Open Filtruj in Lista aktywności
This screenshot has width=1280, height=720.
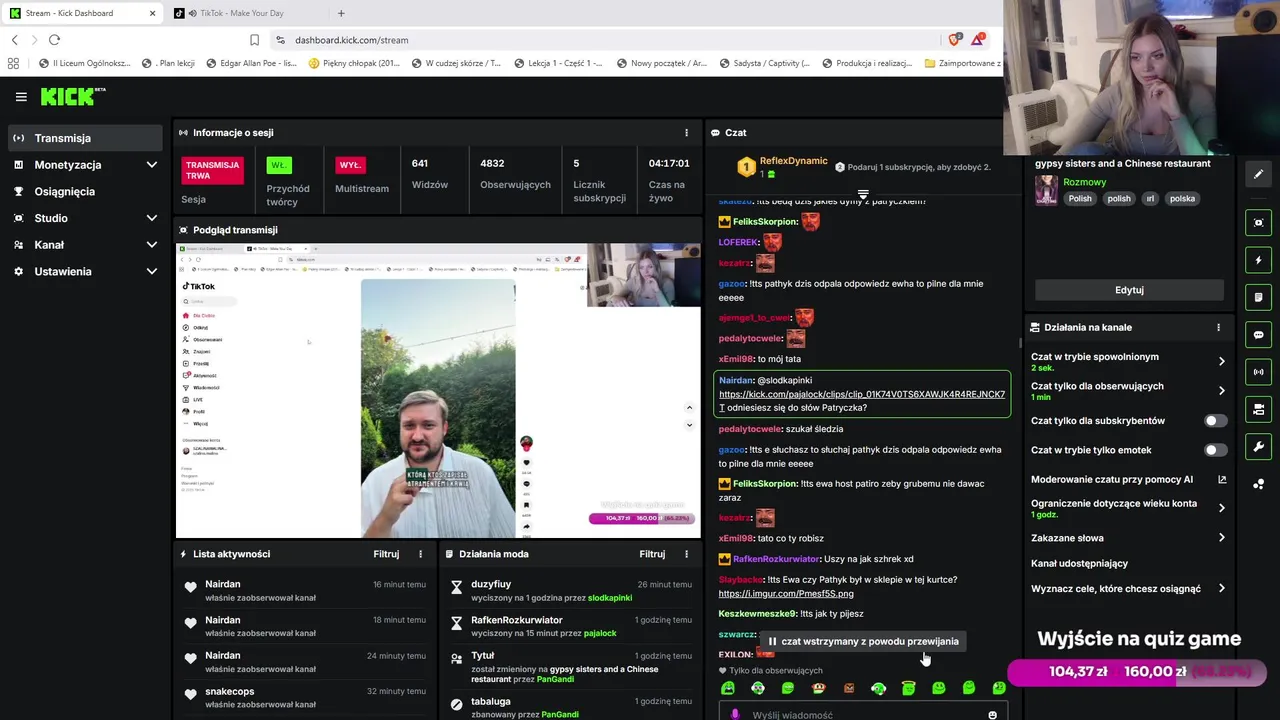point(386,554)
